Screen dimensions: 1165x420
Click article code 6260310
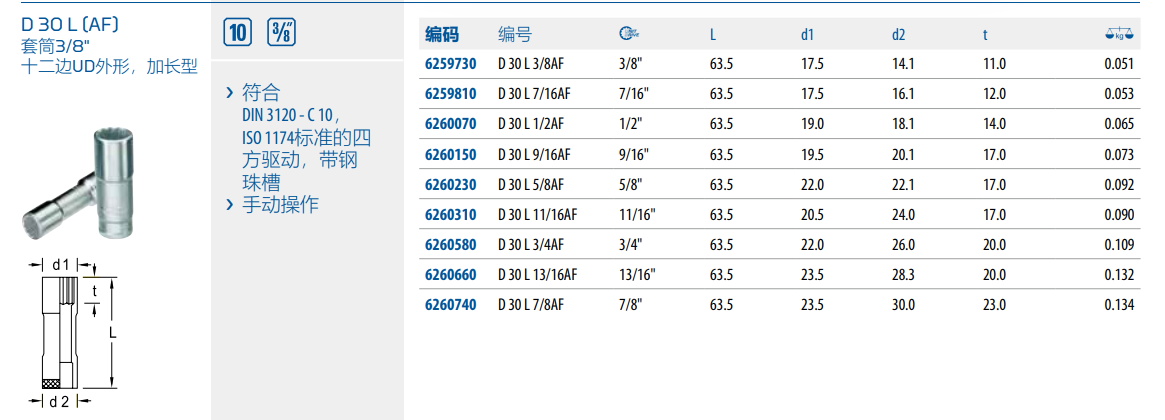(x=450, y=215)
